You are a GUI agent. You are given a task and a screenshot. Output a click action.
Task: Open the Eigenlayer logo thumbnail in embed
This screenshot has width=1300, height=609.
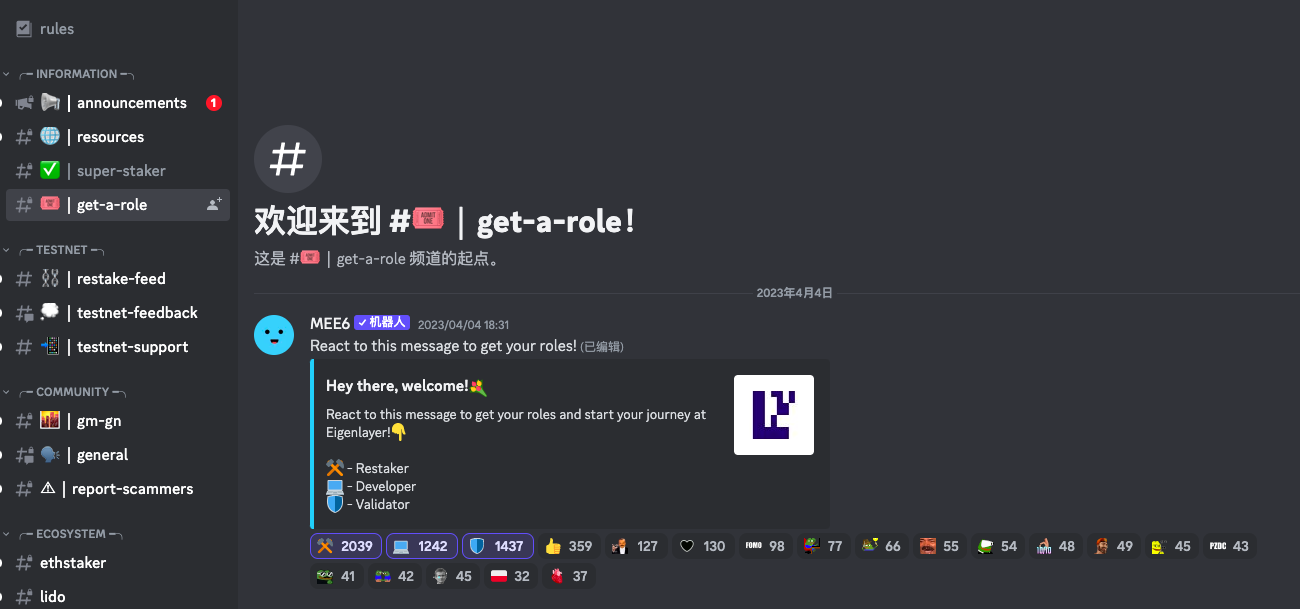click(774, 415)
